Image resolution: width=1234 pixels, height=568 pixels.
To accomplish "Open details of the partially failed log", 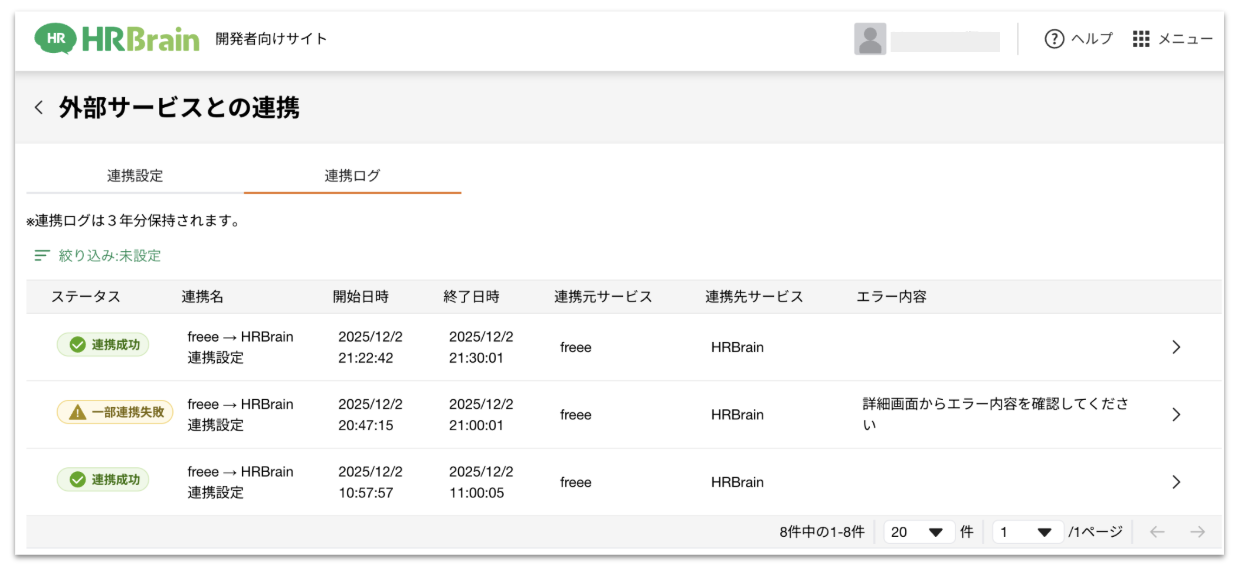I will tap(1176, 415).
